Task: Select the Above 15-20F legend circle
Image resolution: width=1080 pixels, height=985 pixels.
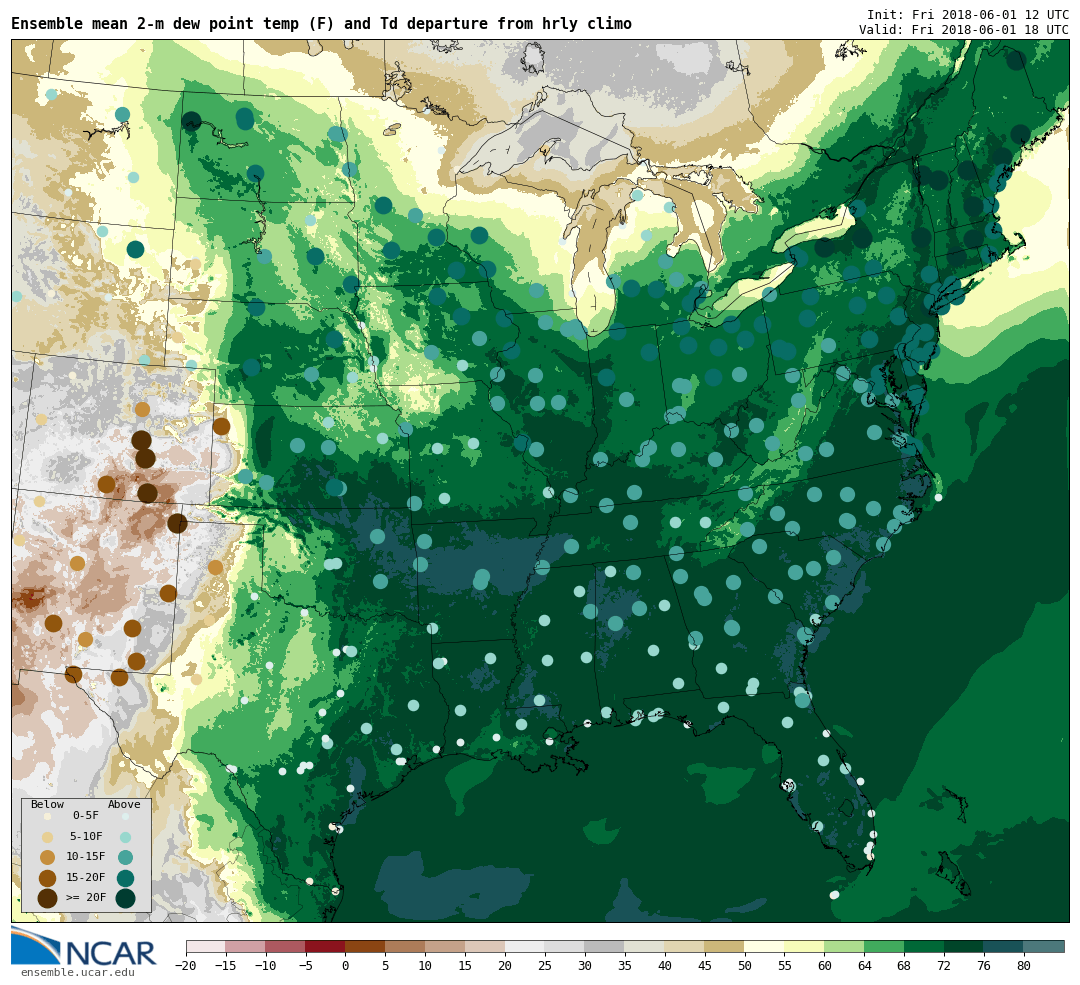Action: coord(125,878)
